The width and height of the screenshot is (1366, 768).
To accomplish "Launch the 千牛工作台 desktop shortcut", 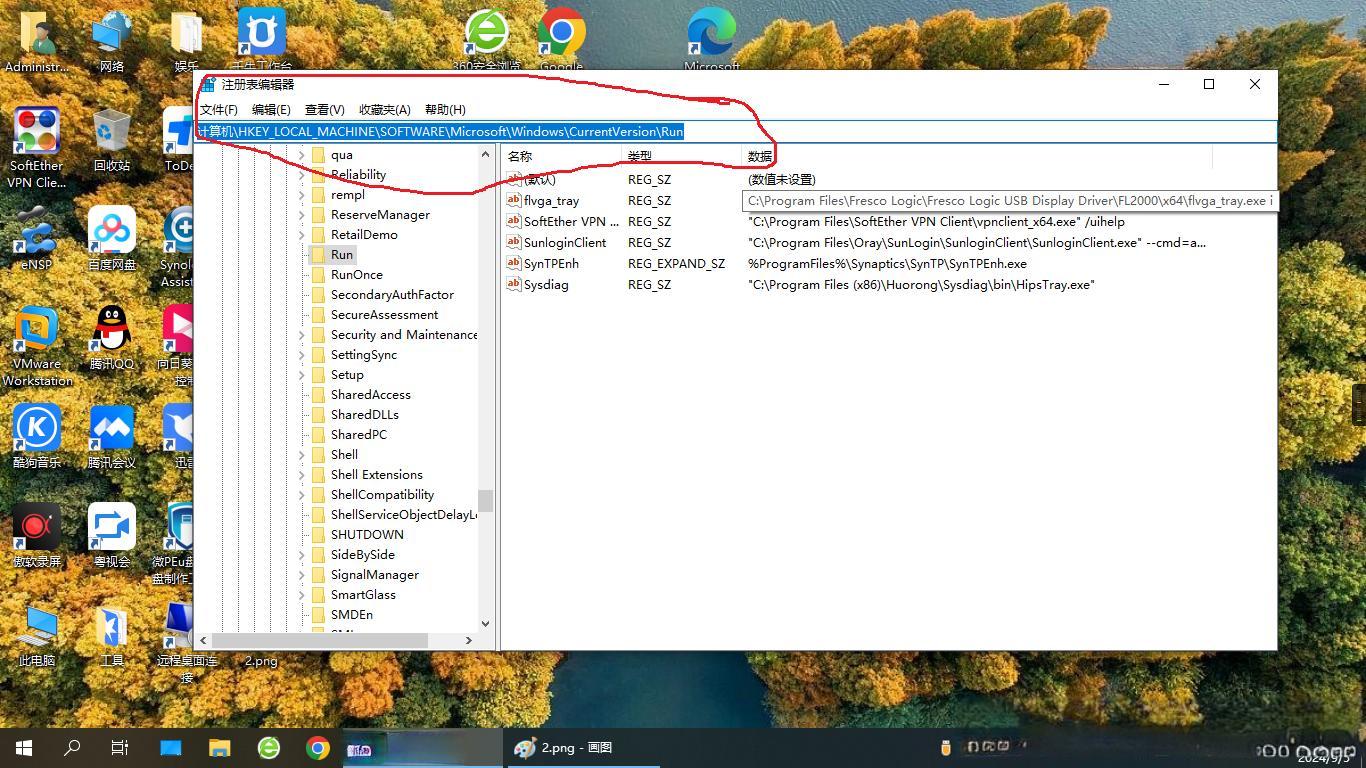I will pos(261,40).
